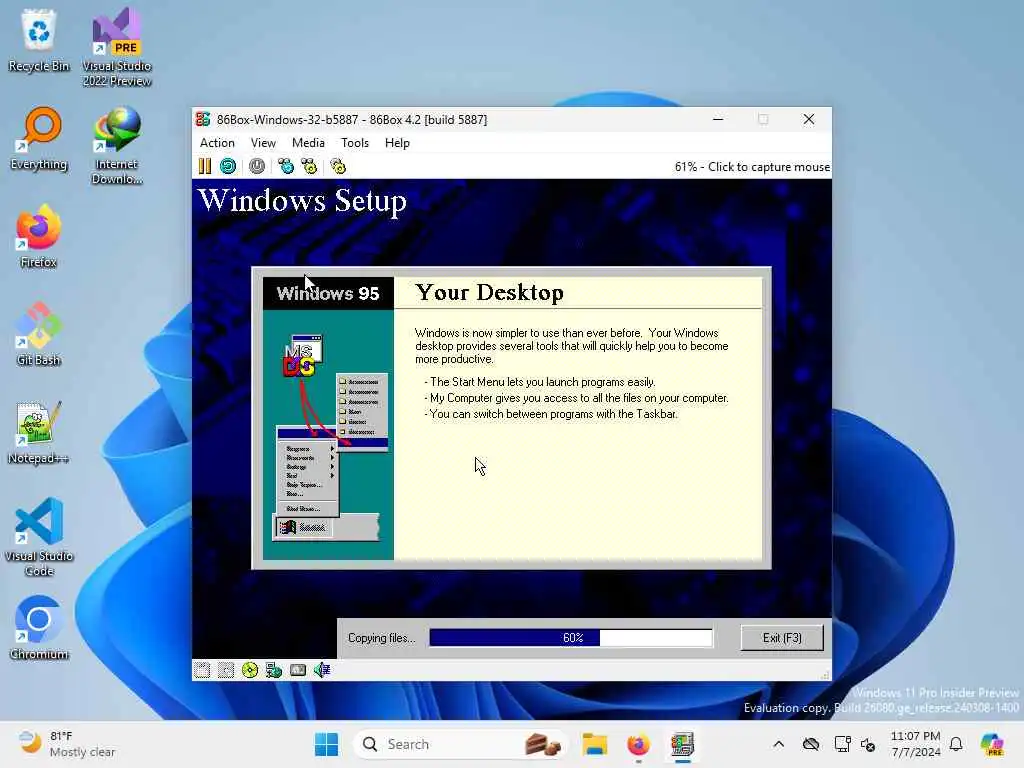1024x768 pixels.
Task: Click the Copying files progress bar
Action: pyautogui.click(x=571, y=638)
